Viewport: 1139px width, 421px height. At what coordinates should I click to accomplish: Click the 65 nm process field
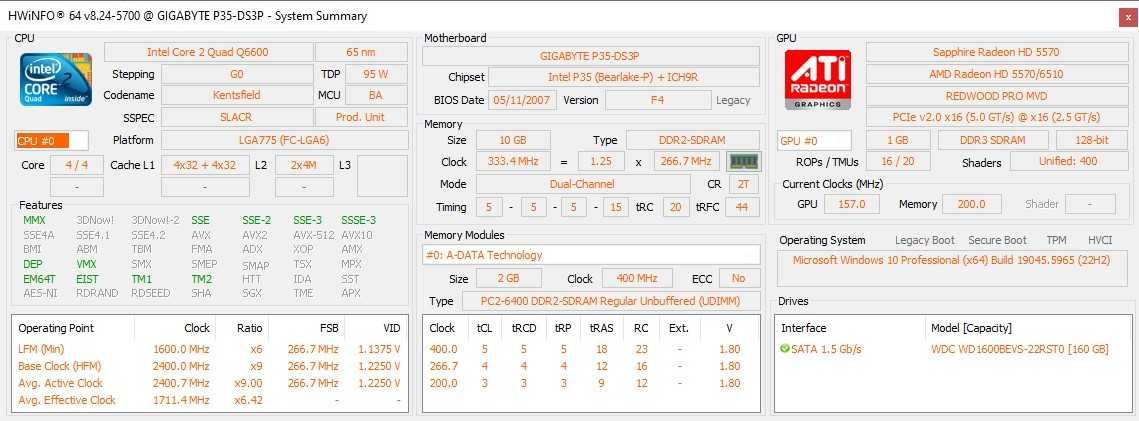(361, 52)
